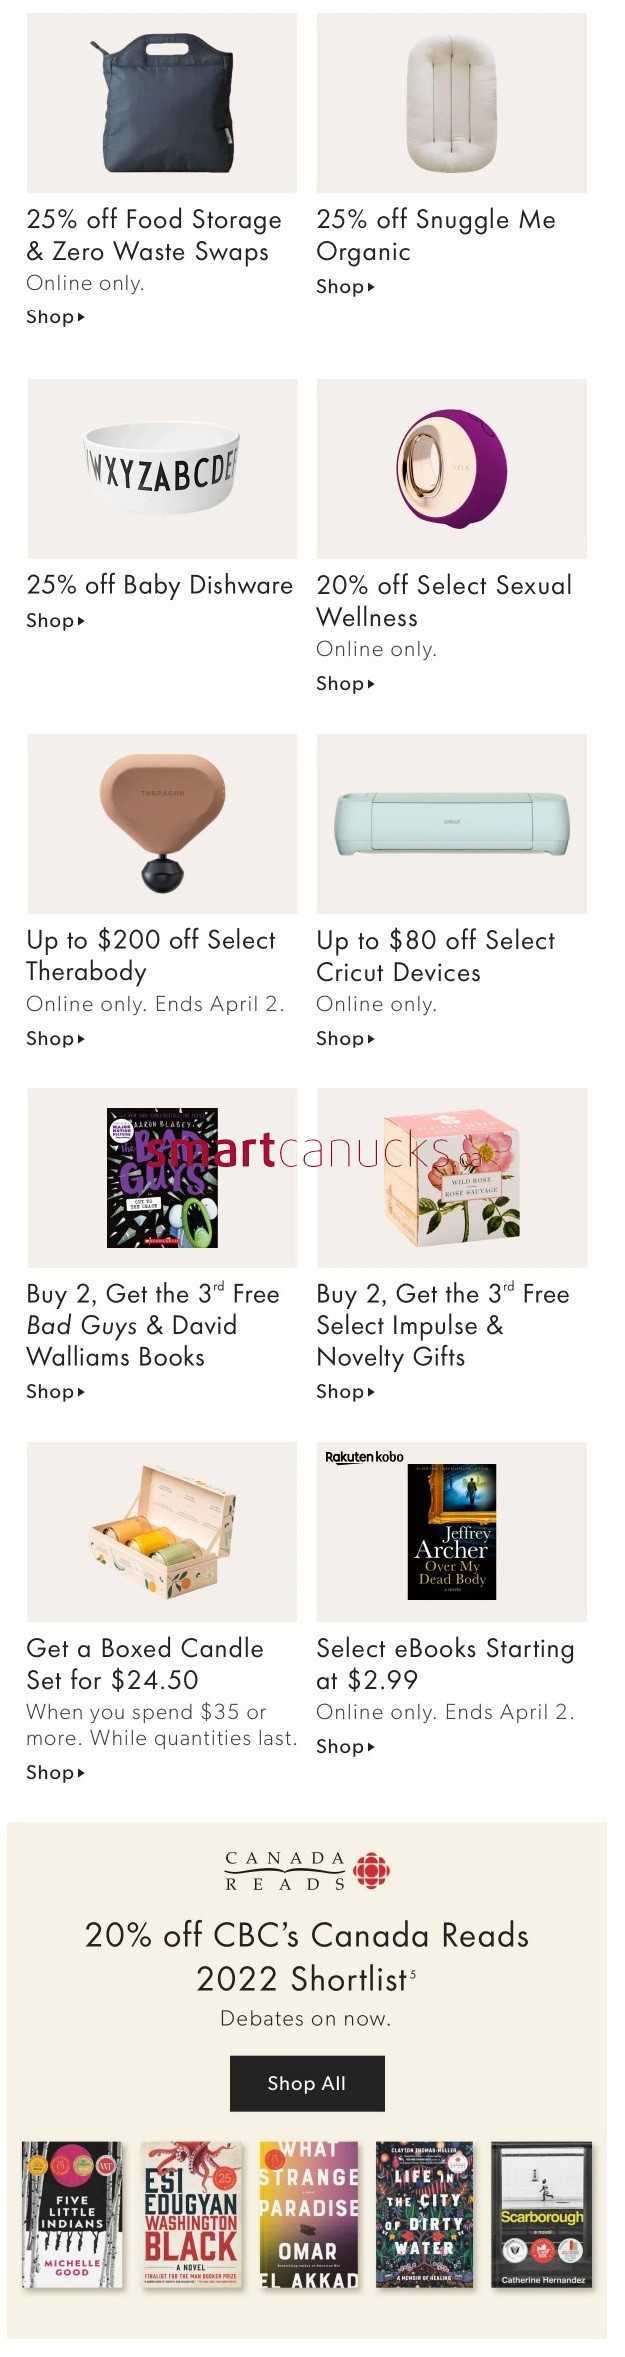Click the Snuggle Me Organic lounger image

(452, 102)
